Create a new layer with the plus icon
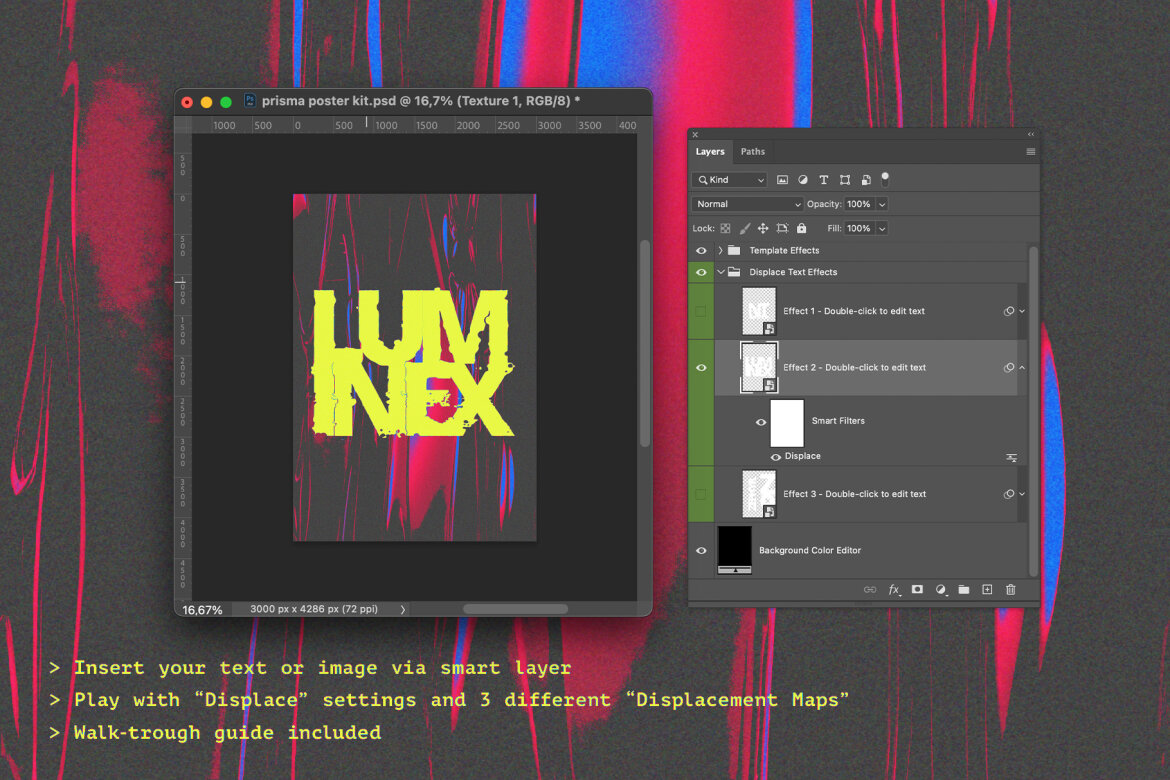Image resolution: width=1170 pixels, height=780 pixels. (987, 590)
